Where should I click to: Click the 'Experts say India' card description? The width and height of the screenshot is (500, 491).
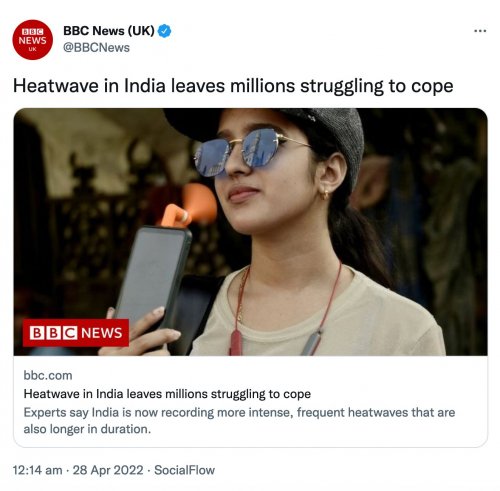point(239,421)
